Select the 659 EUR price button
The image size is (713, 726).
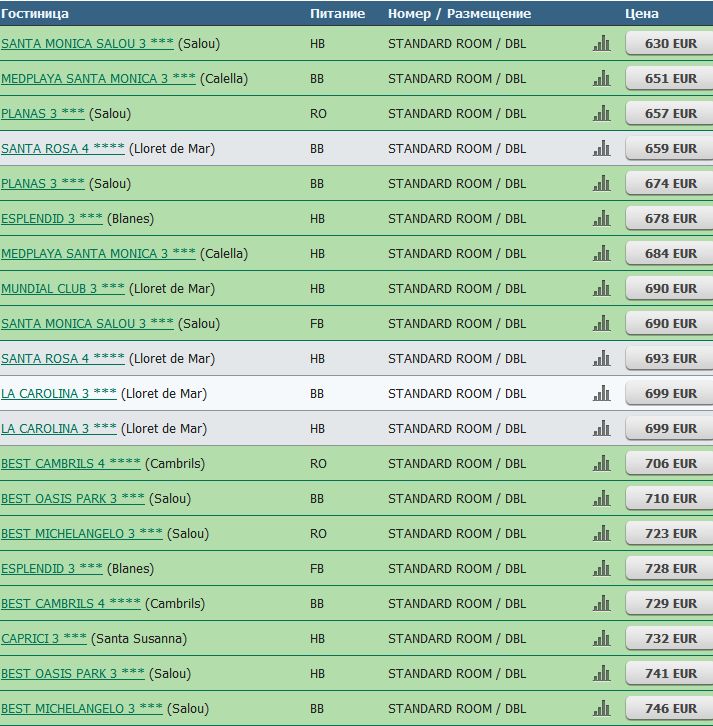(x=669, y=149)
